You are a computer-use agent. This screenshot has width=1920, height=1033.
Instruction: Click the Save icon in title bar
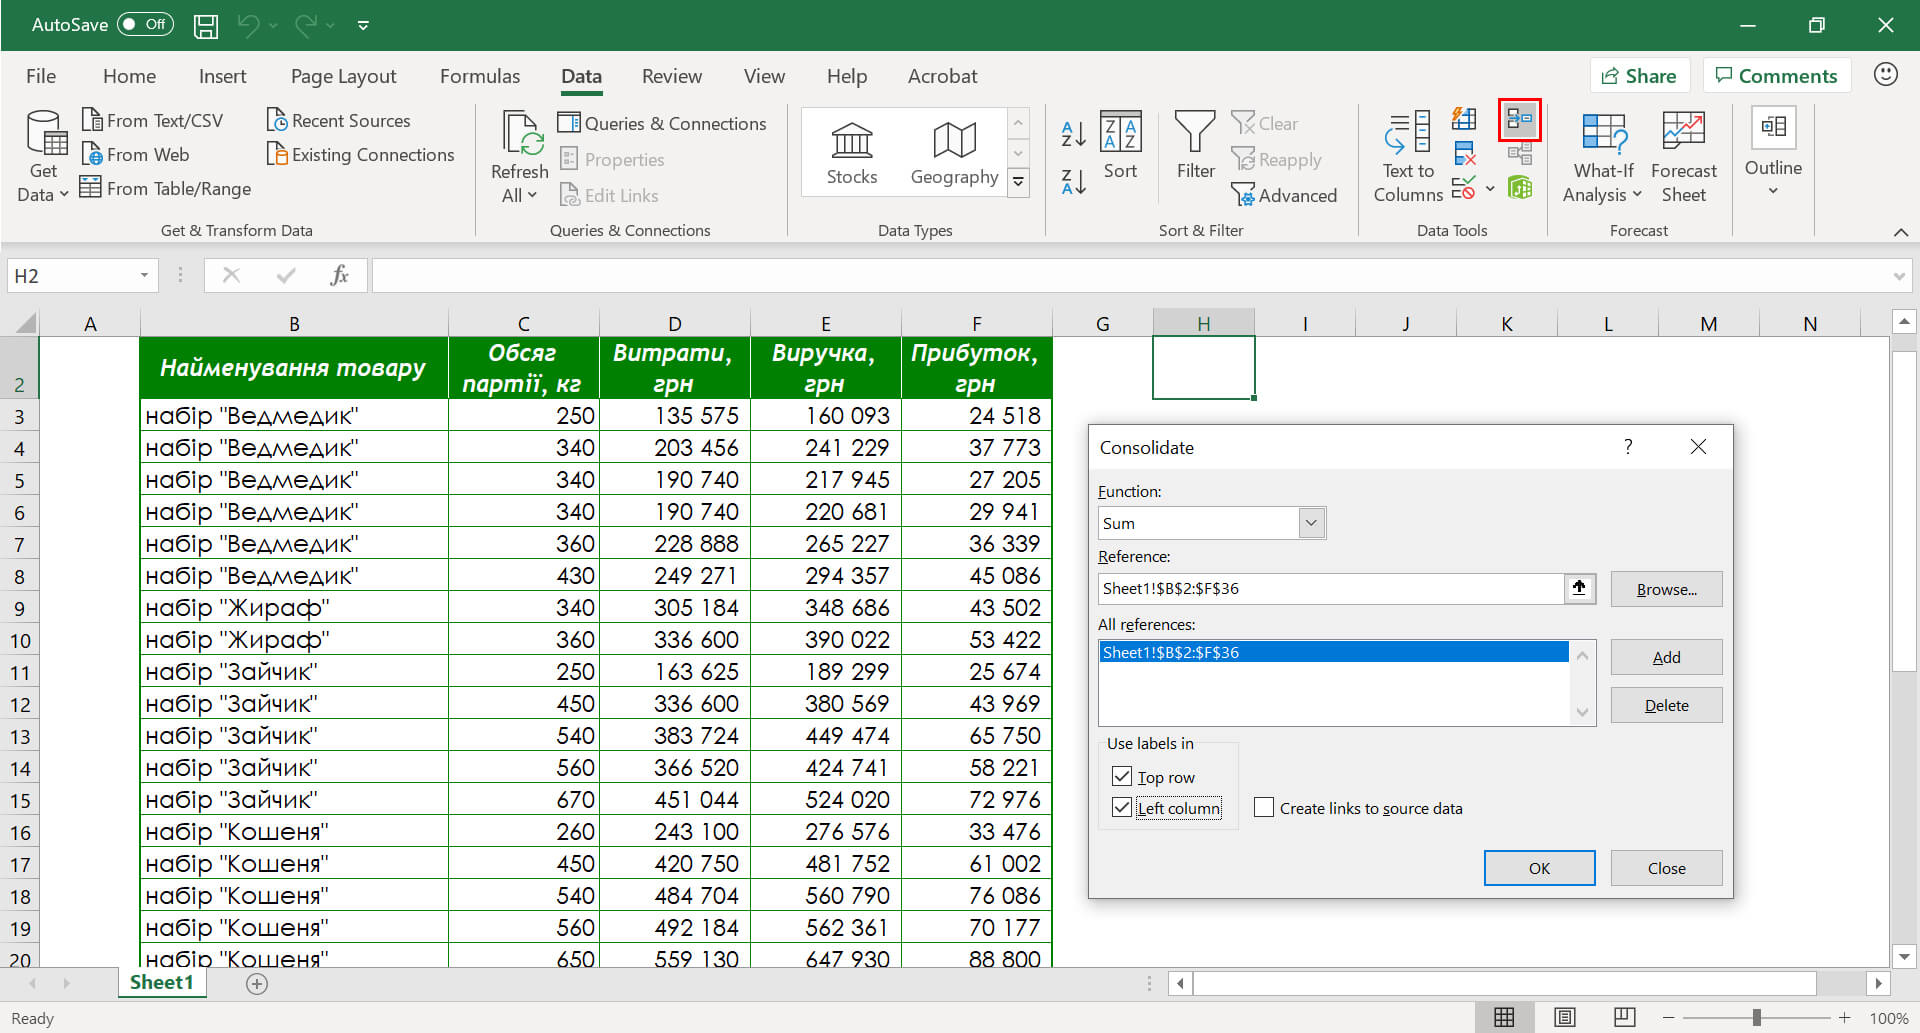coord(206,25)
